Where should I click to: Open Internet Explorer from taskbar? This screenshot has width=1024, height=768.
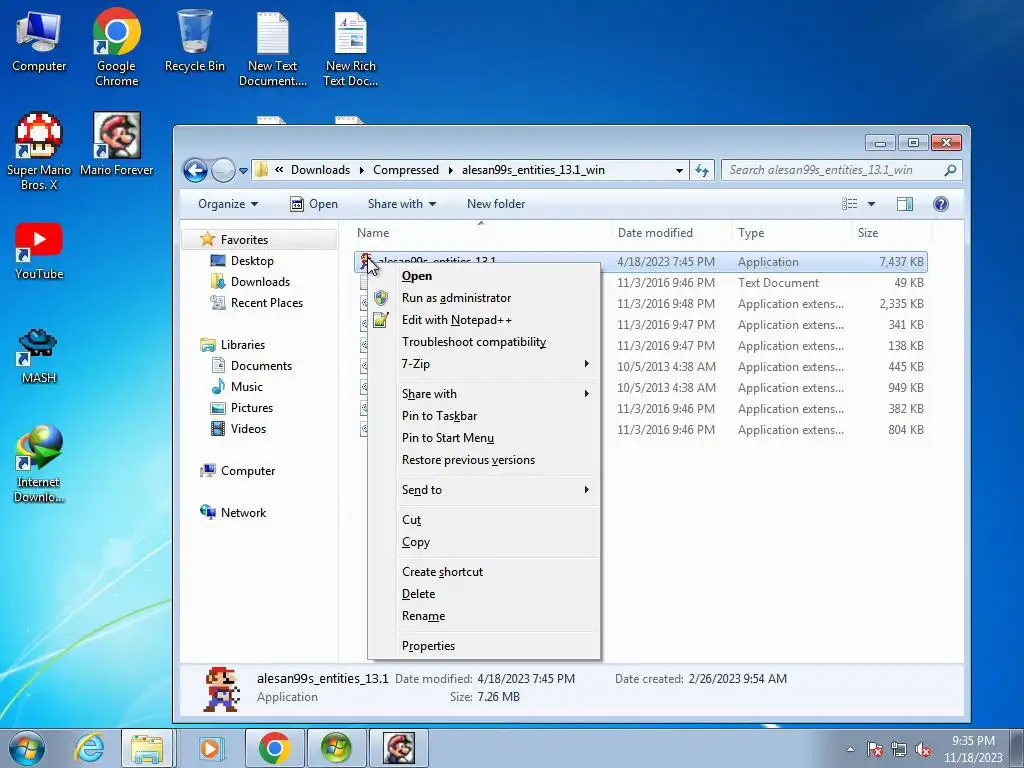point(89,748)
